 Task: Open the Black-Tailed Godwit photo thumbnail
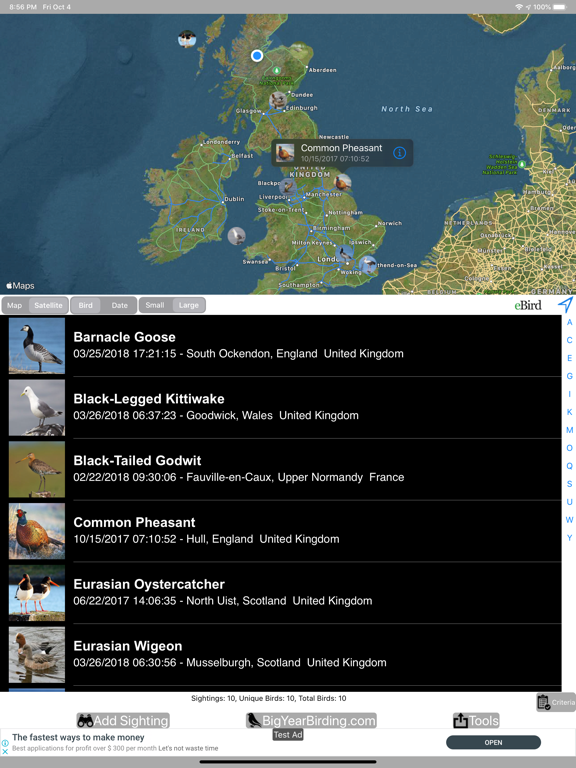tap(37, 469)
